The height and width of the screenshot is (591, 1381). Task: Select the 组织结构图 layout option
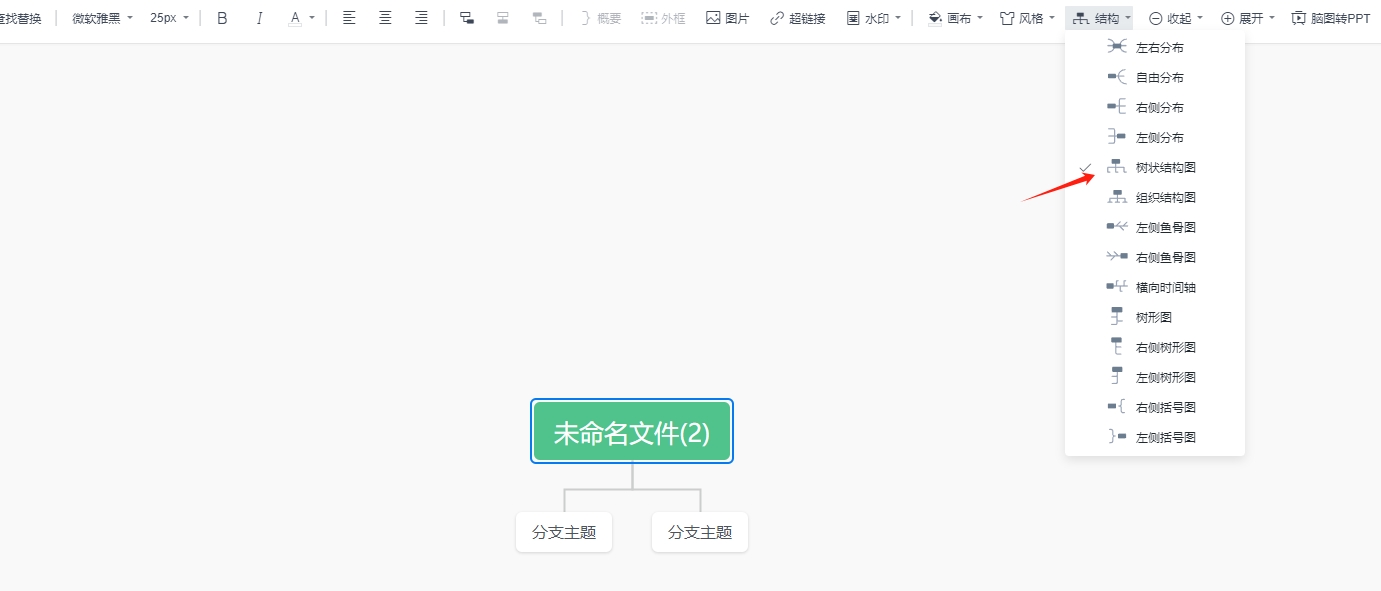[1160, 196]
